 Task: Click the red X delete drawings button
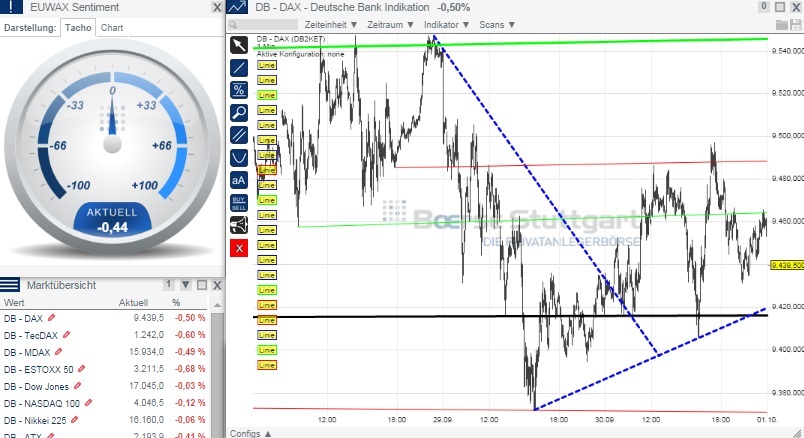(239, 249)
